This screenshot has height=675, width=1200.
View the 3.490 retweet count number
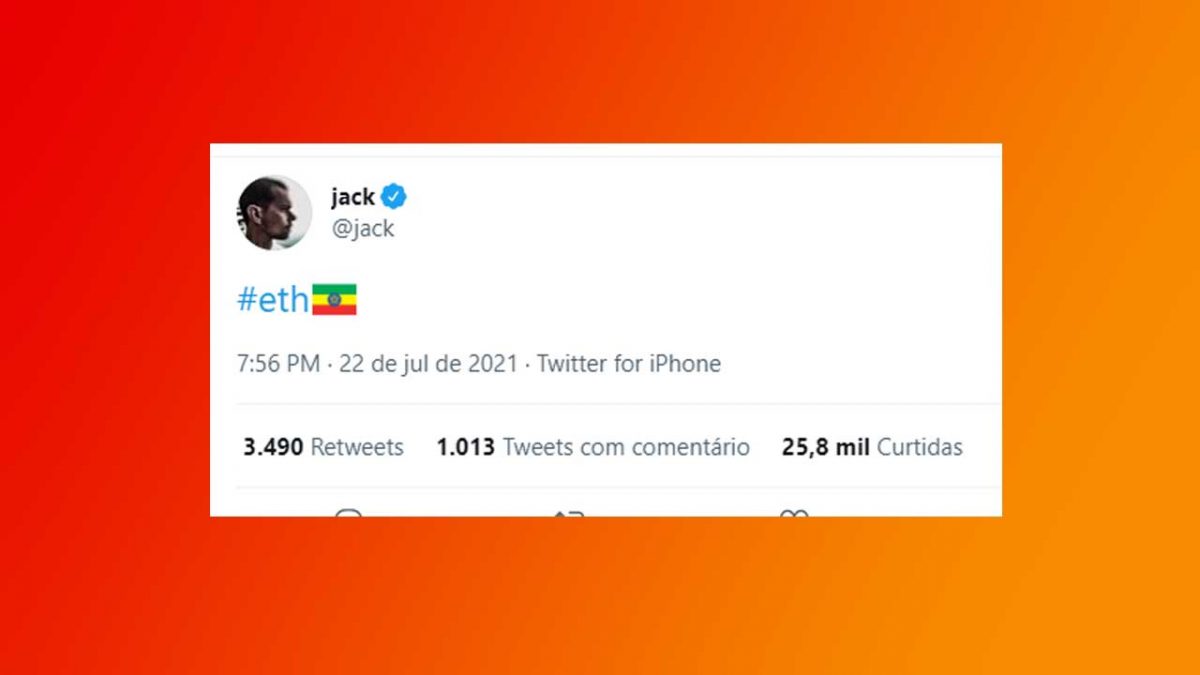tap(273, 447)
